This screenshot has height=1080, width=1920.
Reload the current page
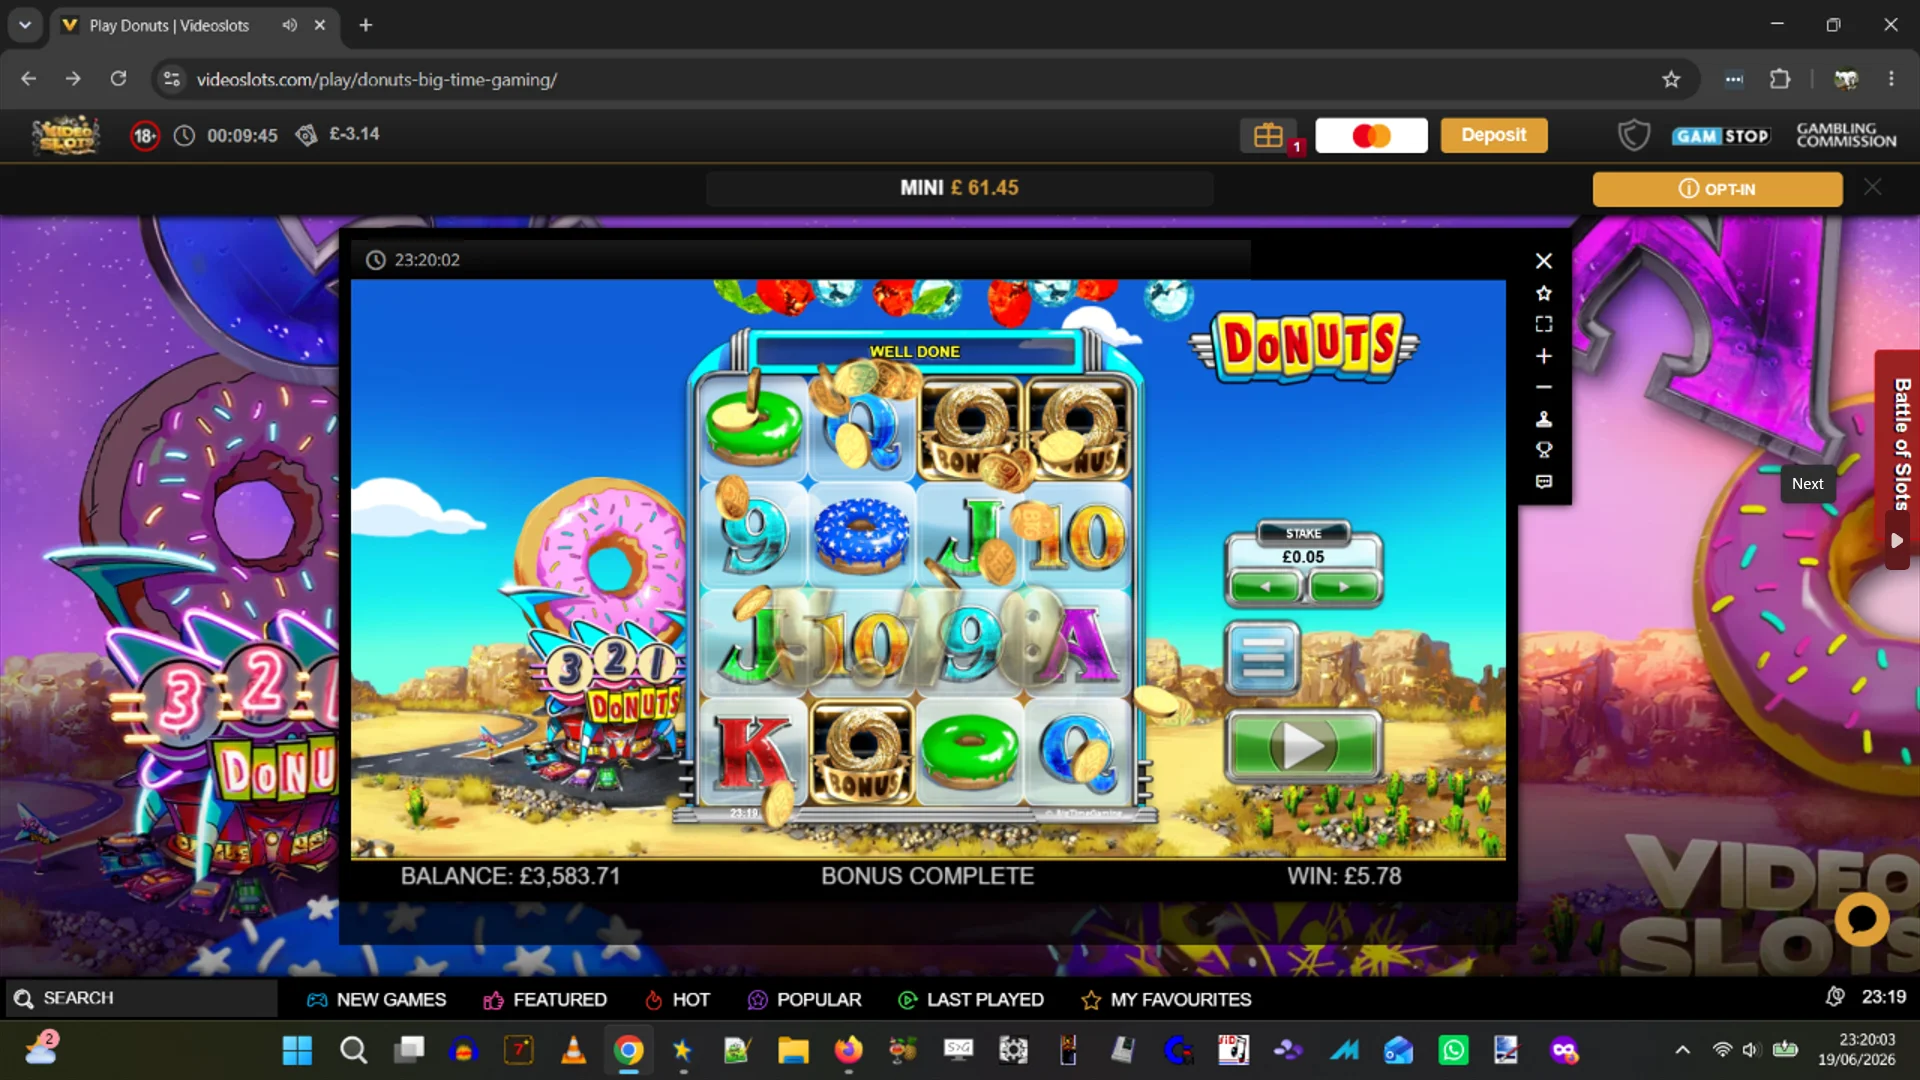point(118,79)
